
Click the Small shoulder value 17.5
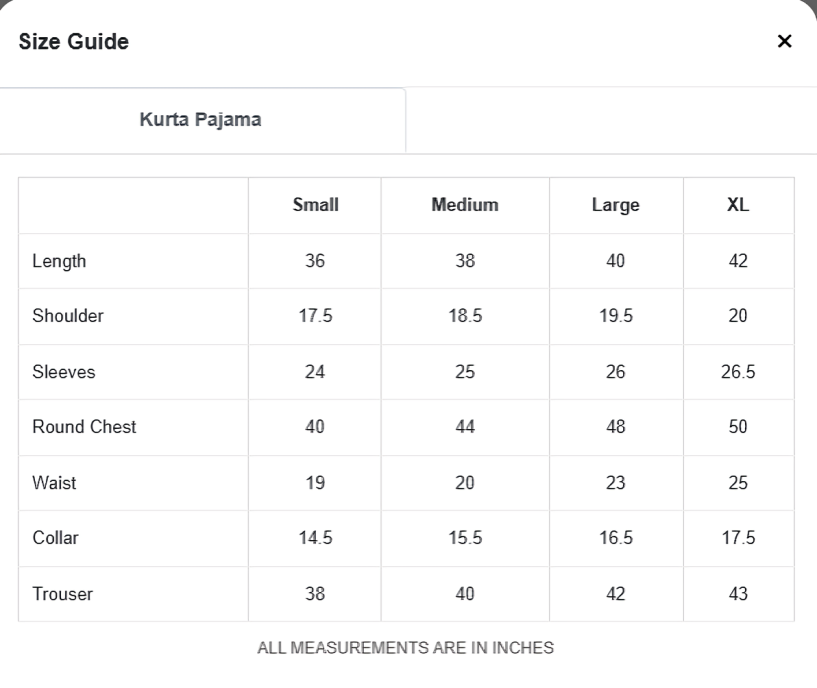(315, 316)
